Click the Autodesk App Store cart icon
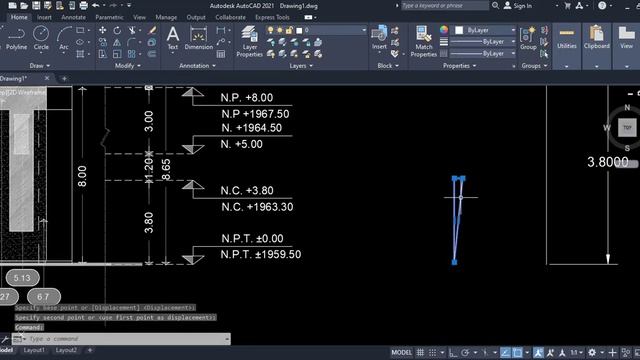 point(567,6)
